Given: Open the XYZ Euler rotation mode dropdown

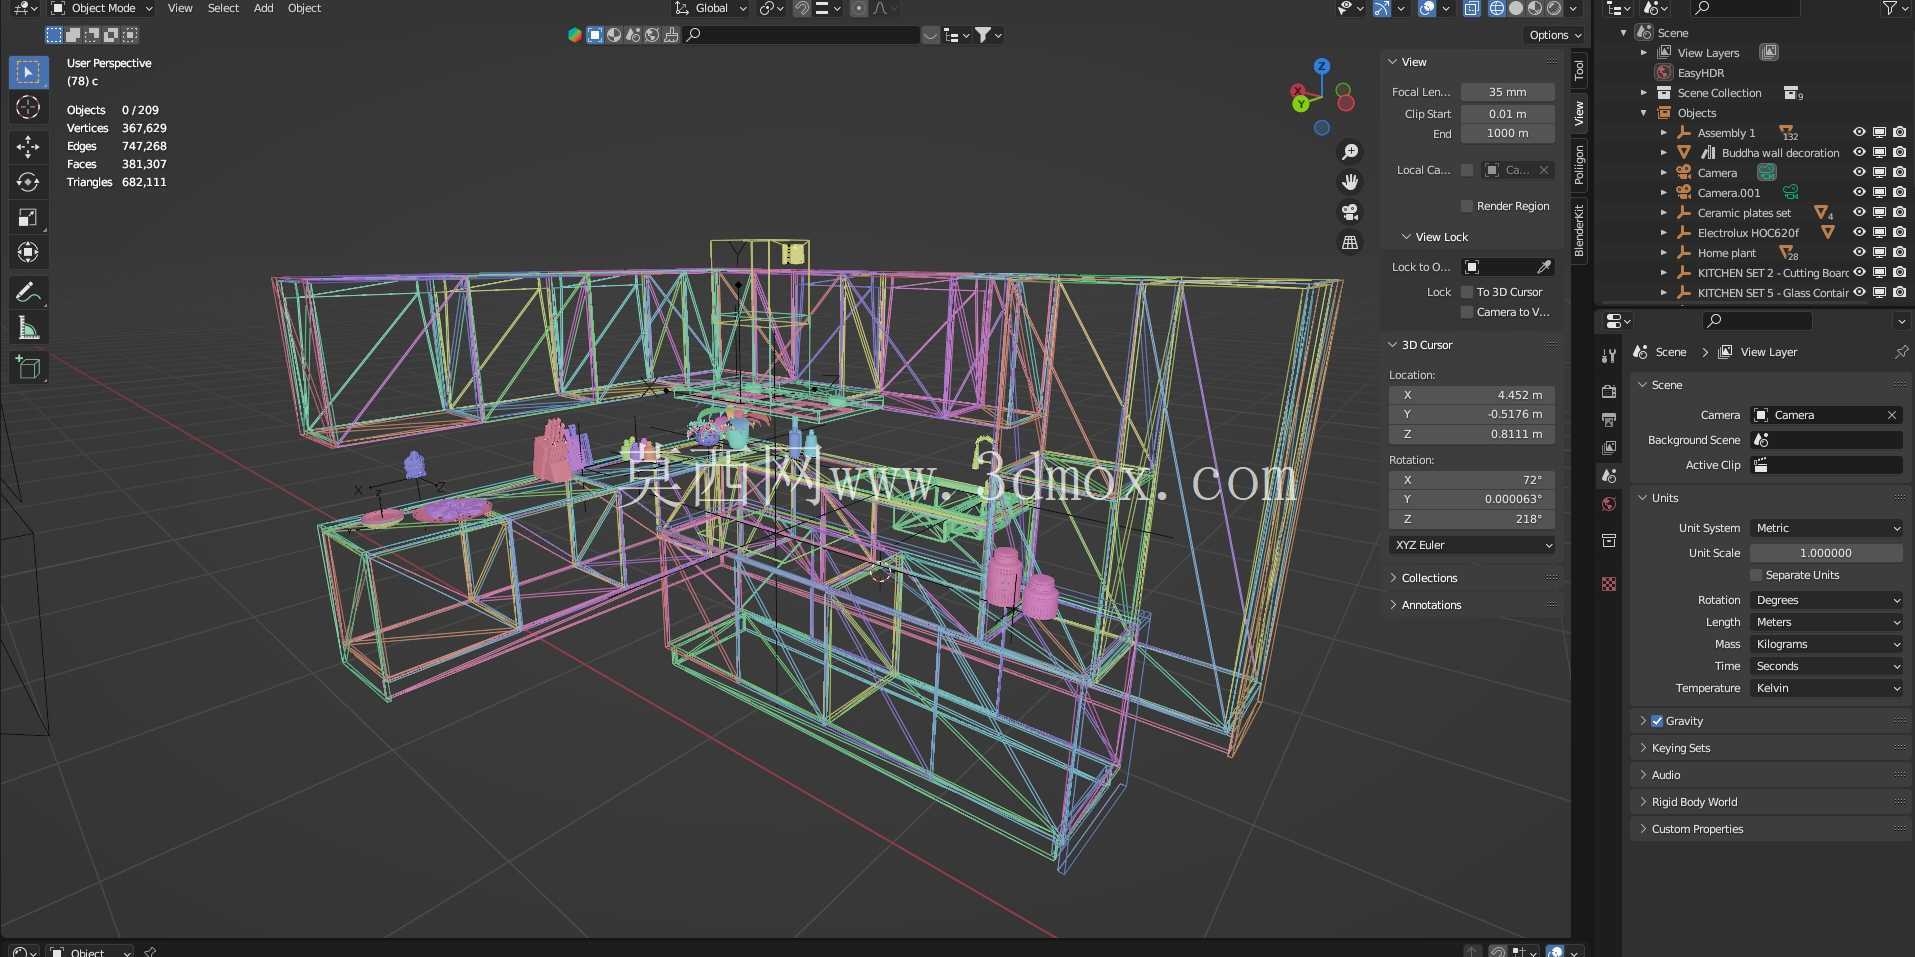Looking at the screenshot, I should coord(1472,545).
